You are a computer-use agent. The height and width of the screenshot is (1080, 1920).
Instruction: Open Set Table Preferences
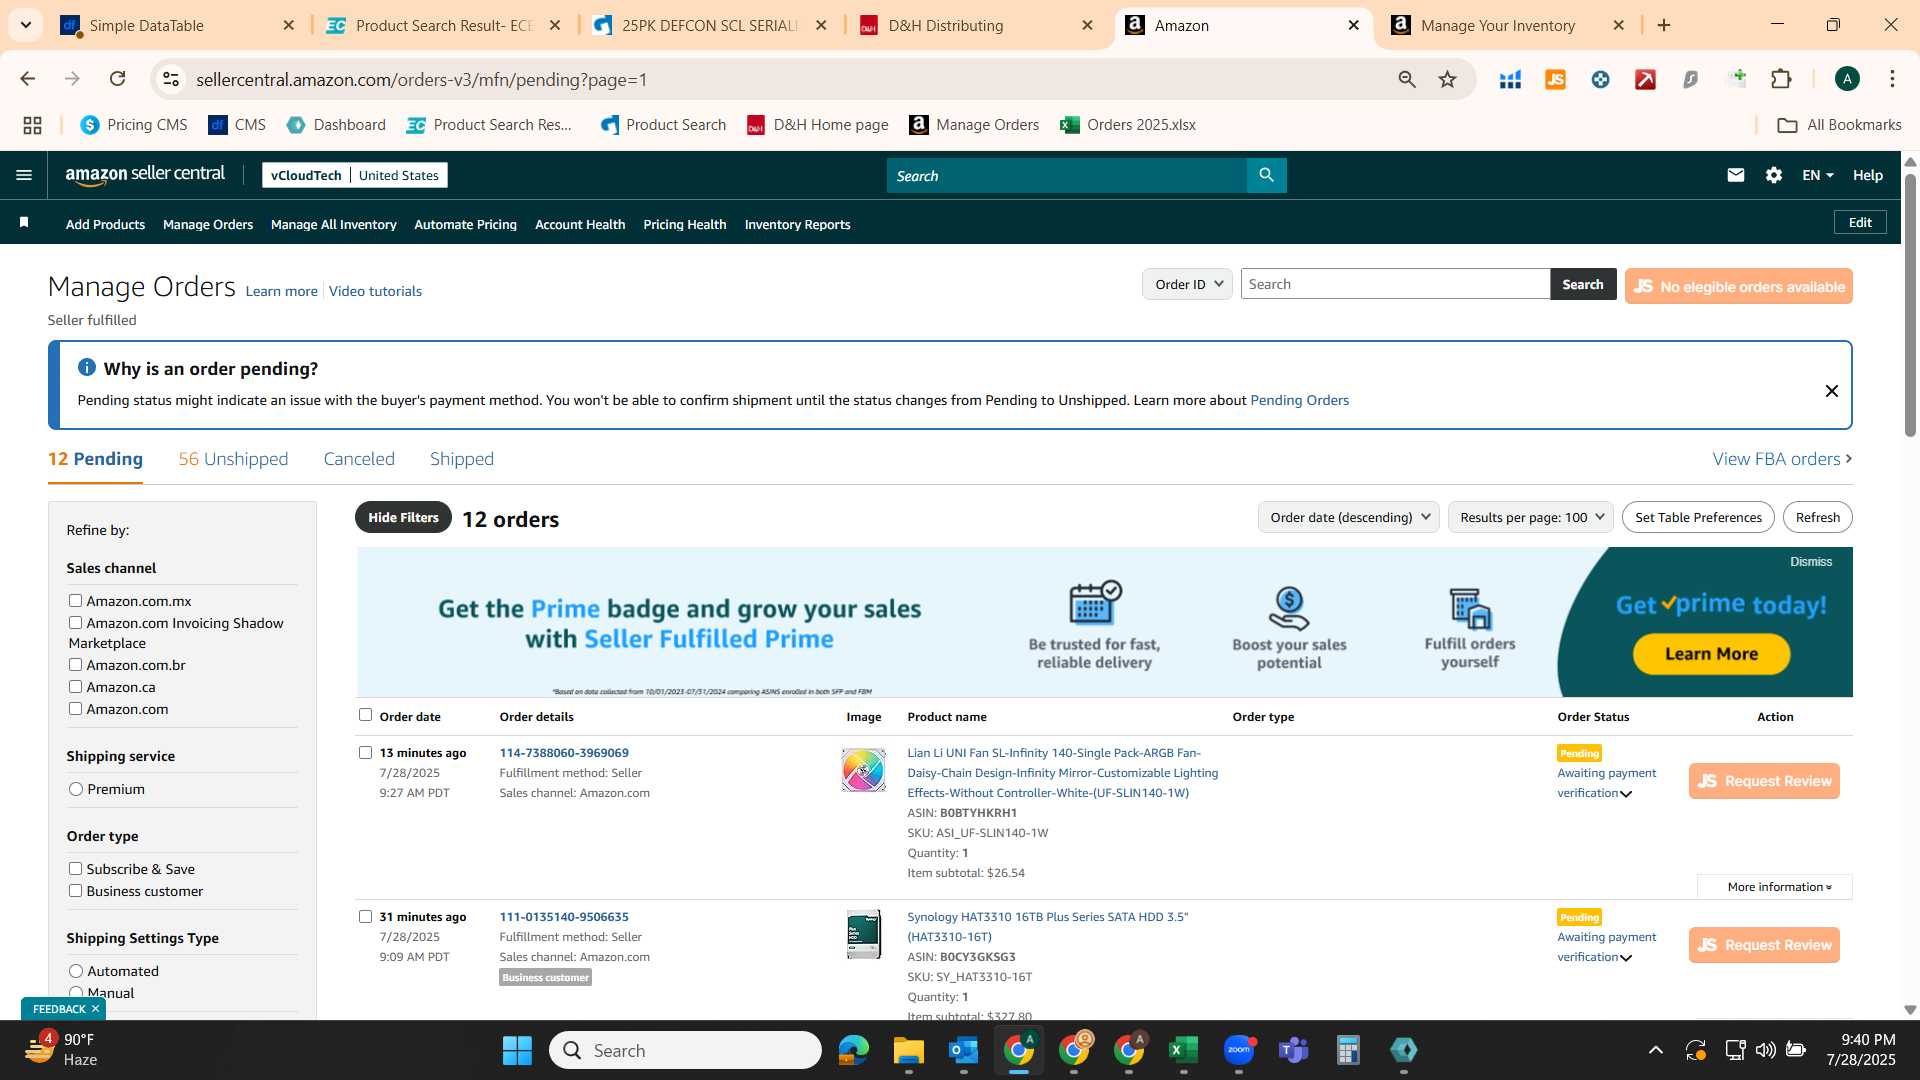(x=1698, y=517)
